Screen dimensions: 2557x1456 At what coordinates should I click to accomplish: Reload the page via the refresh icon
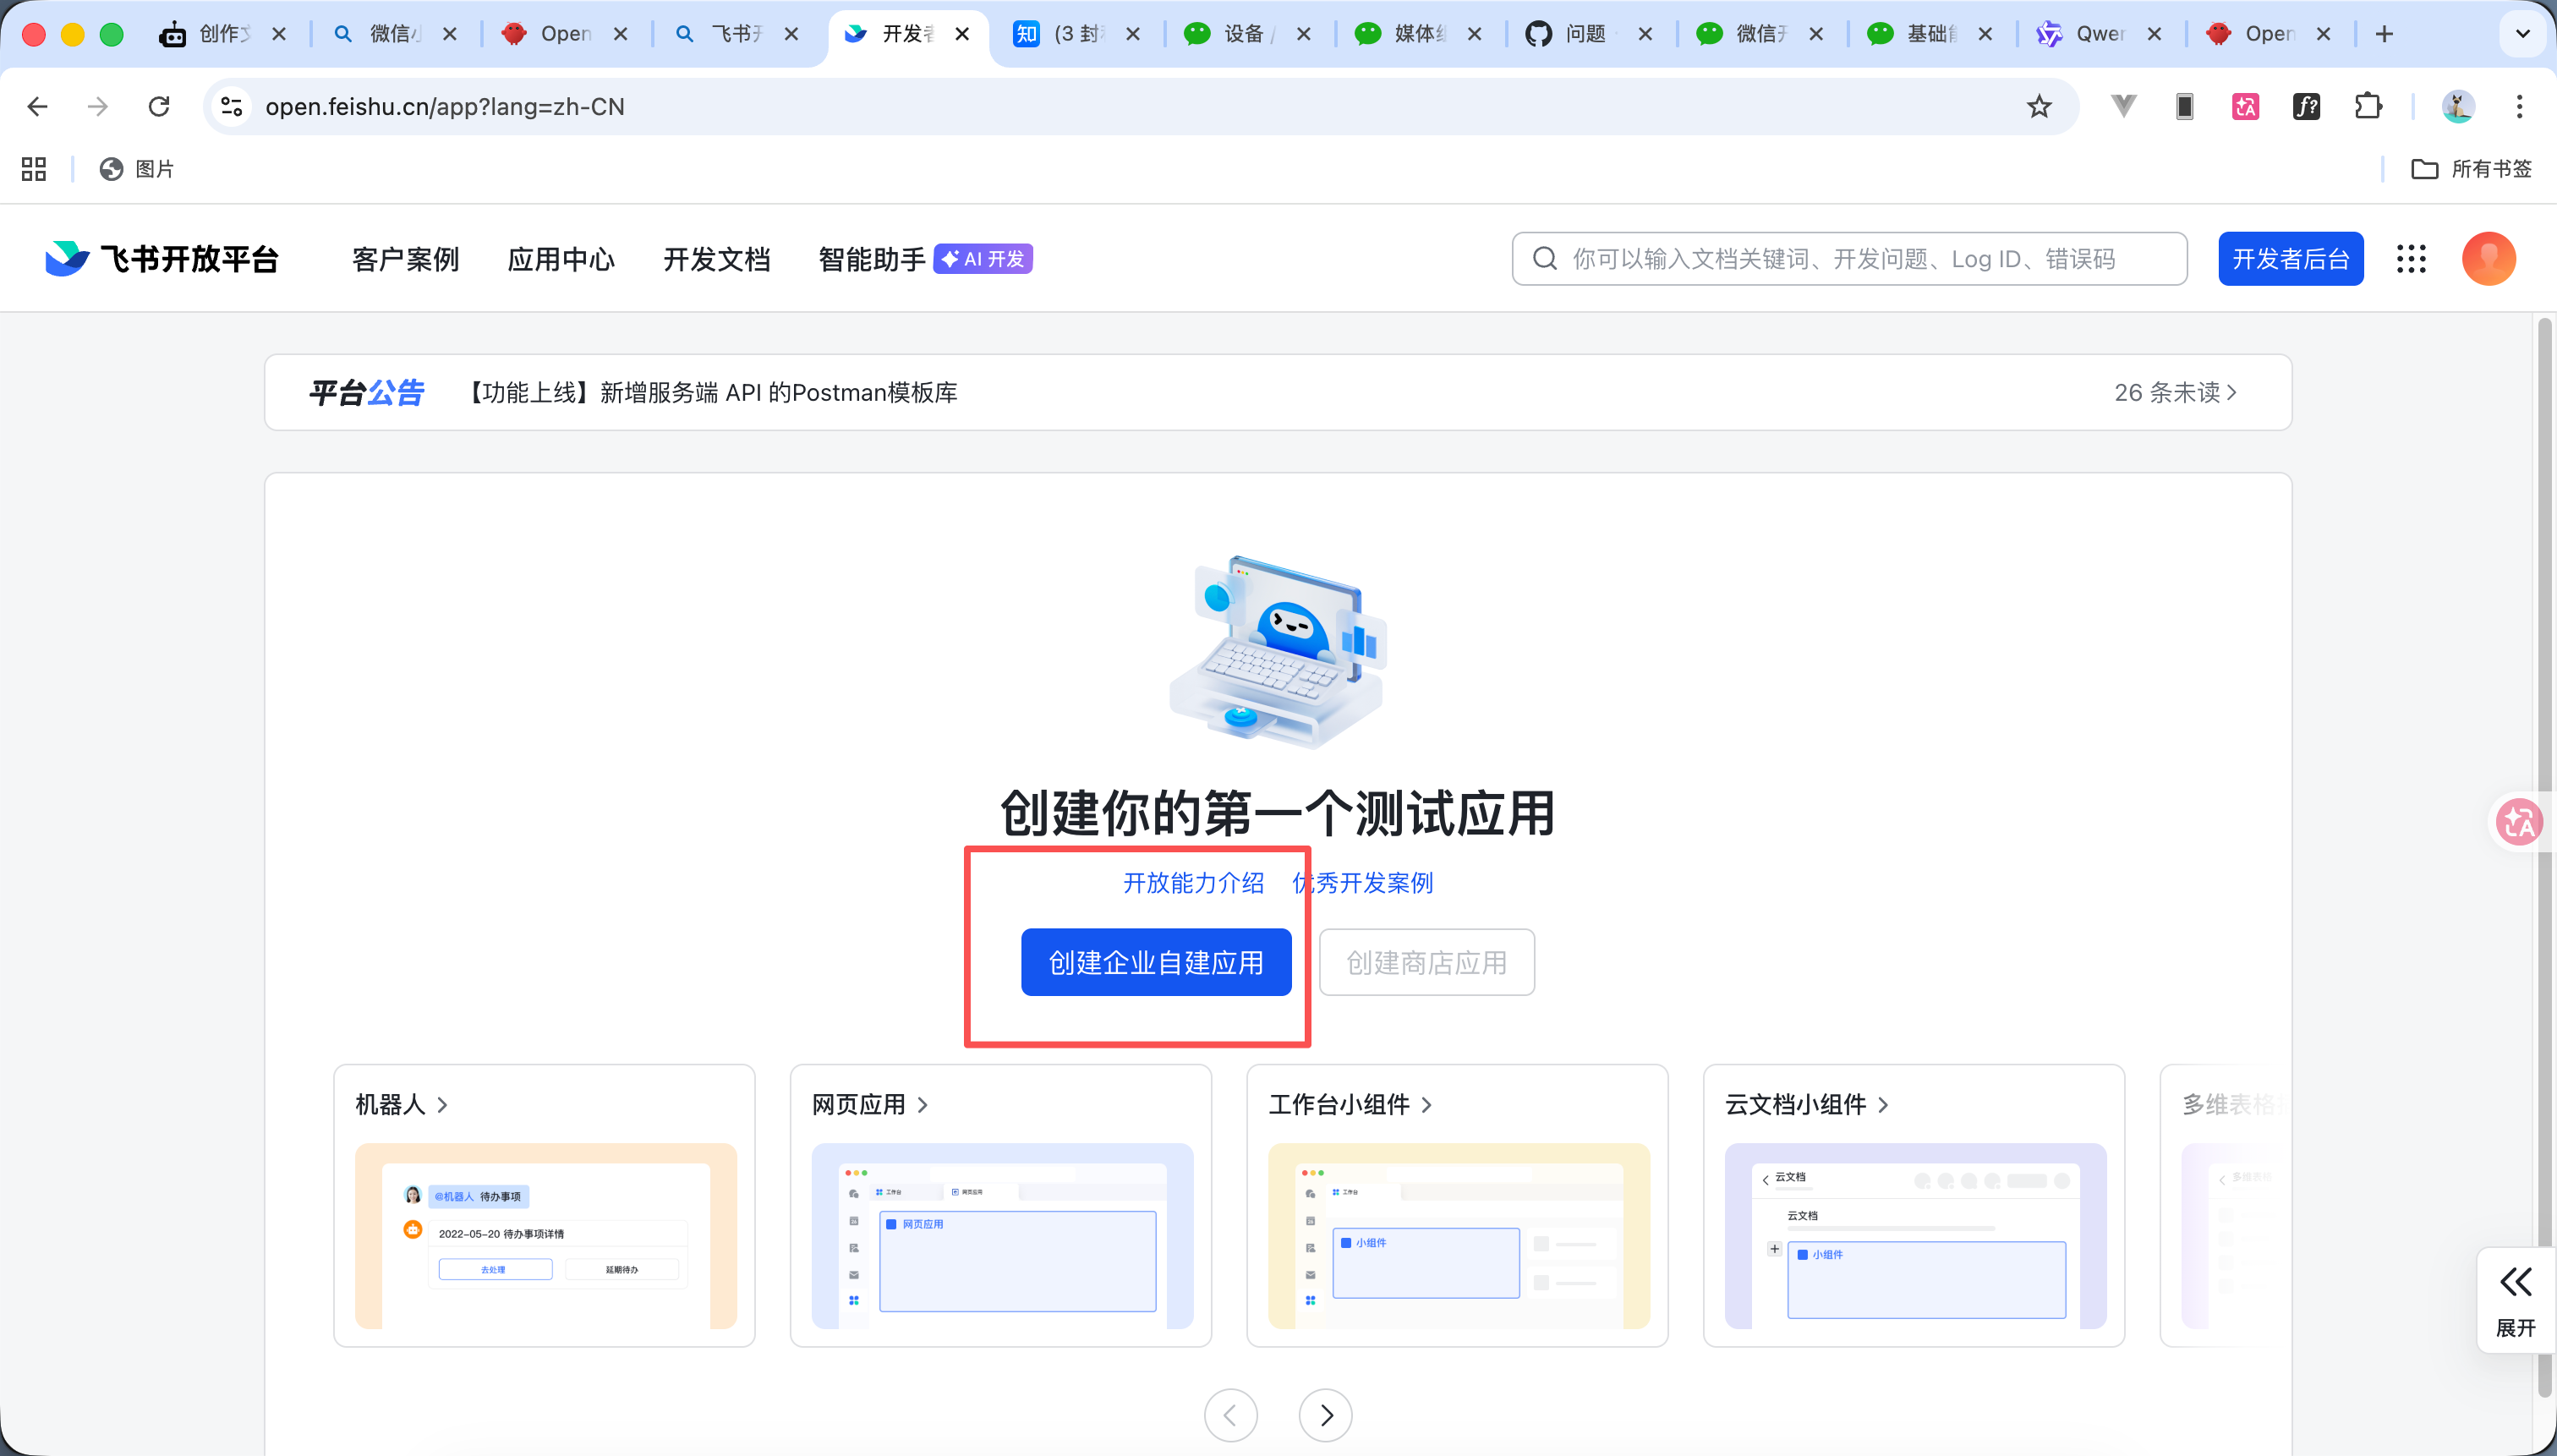(159, 106)
